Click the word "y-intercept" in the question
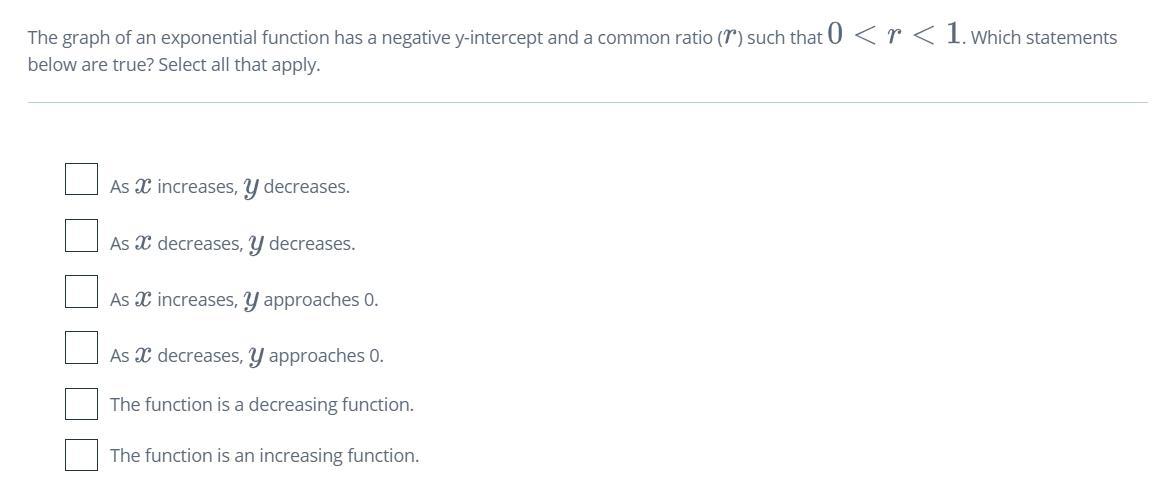This screenshot has width=1165, height=493. click(x=496, y=38)
